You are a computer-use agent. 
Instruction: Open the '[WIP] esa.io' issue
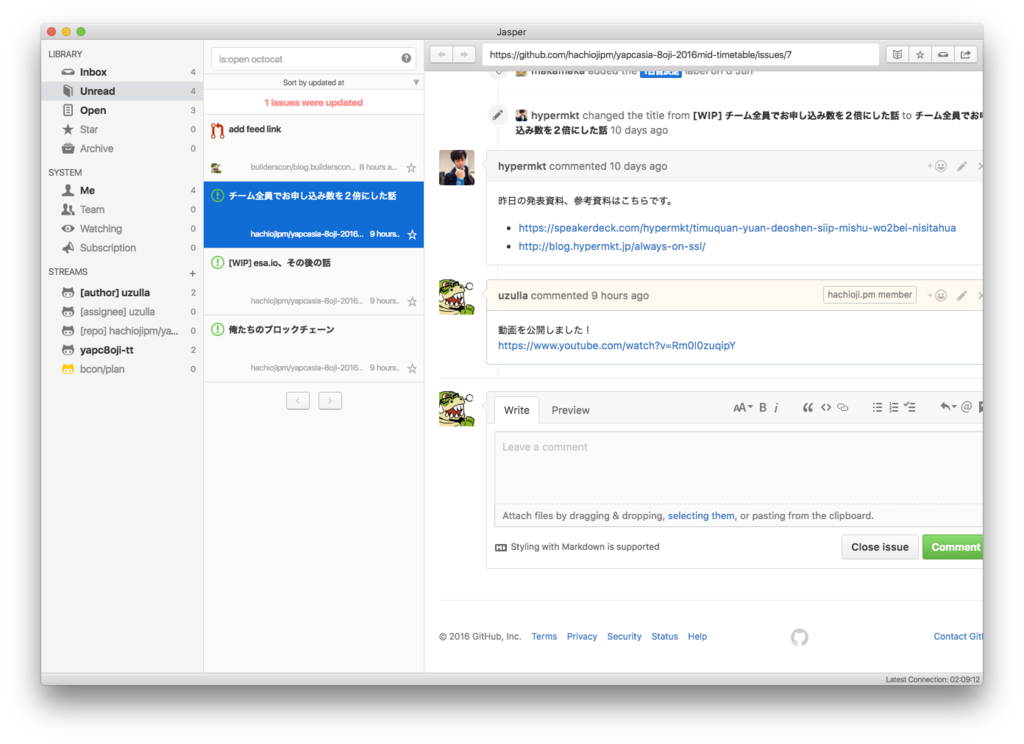coord(313,282)
